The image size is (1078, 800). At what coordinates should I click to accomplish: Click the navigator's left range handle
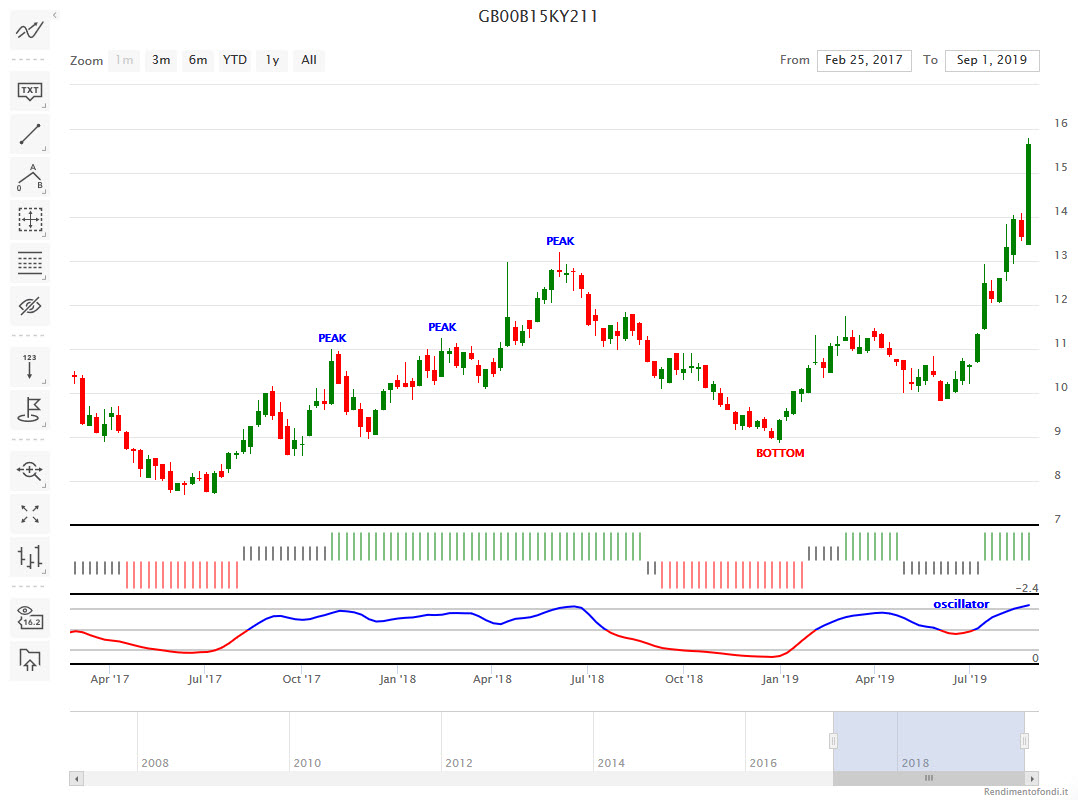click(833, 740)
